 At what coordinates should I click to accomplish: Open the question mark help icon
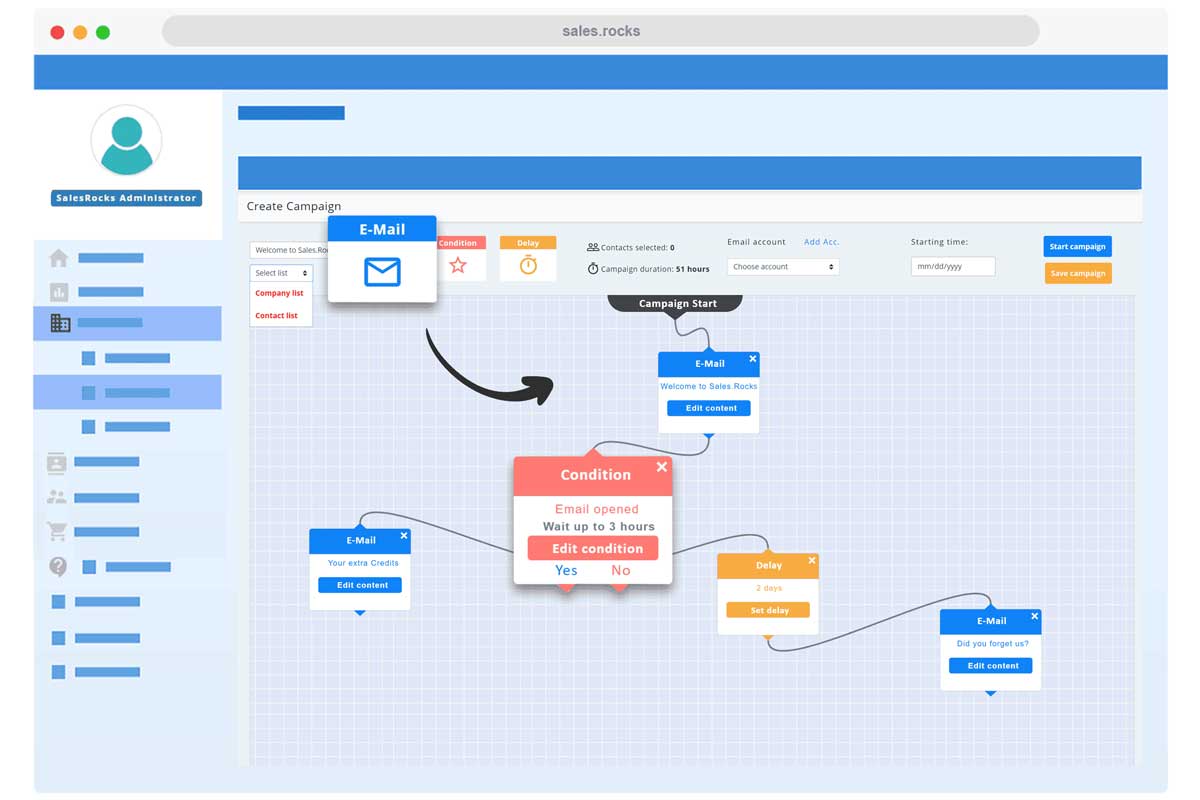coord(58,567)
